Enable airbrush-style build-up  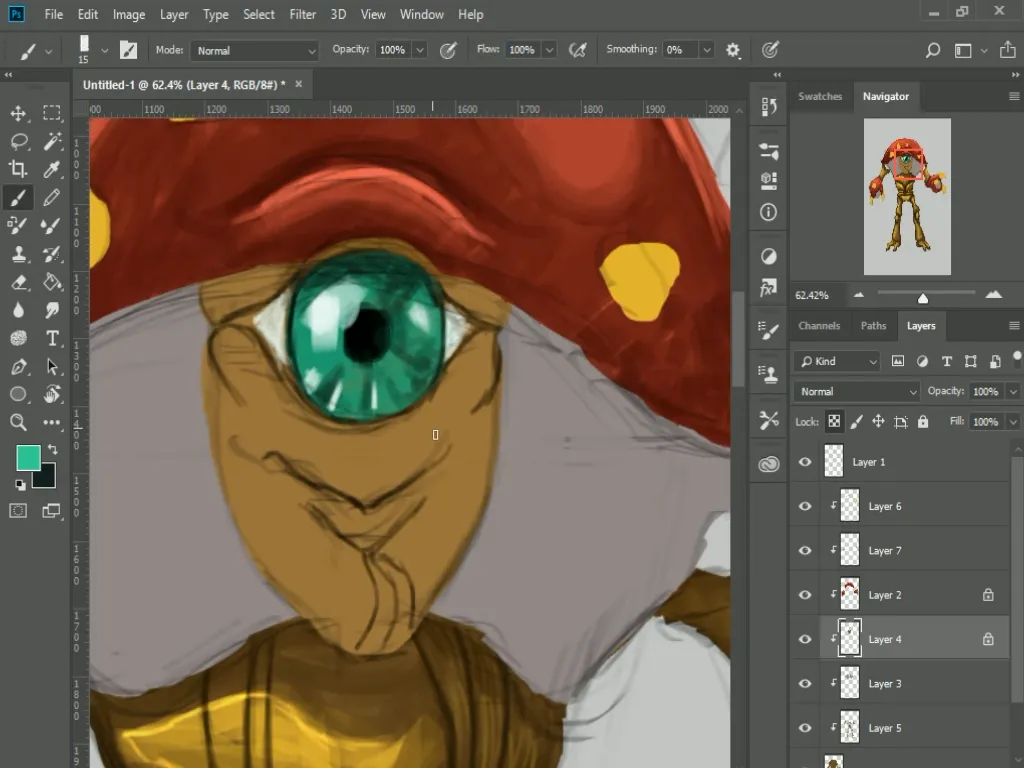[x=578, y=50]
